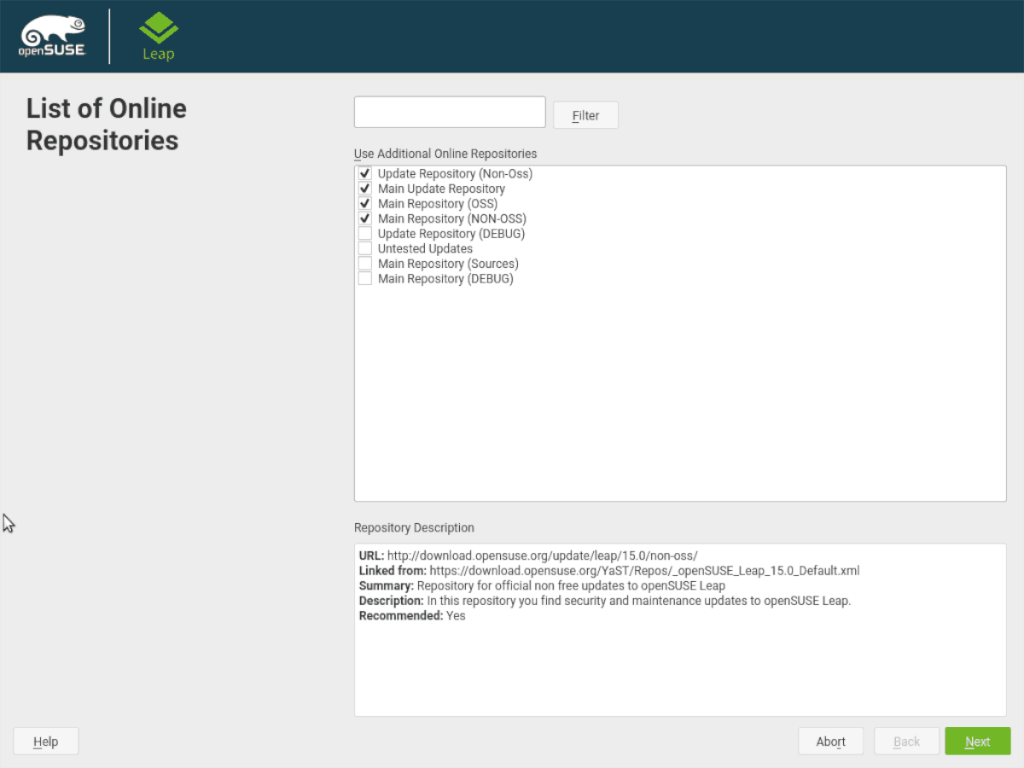Viewport: 1024px width, 768px height.
Task: Click the Filter button
Action: 585,115
